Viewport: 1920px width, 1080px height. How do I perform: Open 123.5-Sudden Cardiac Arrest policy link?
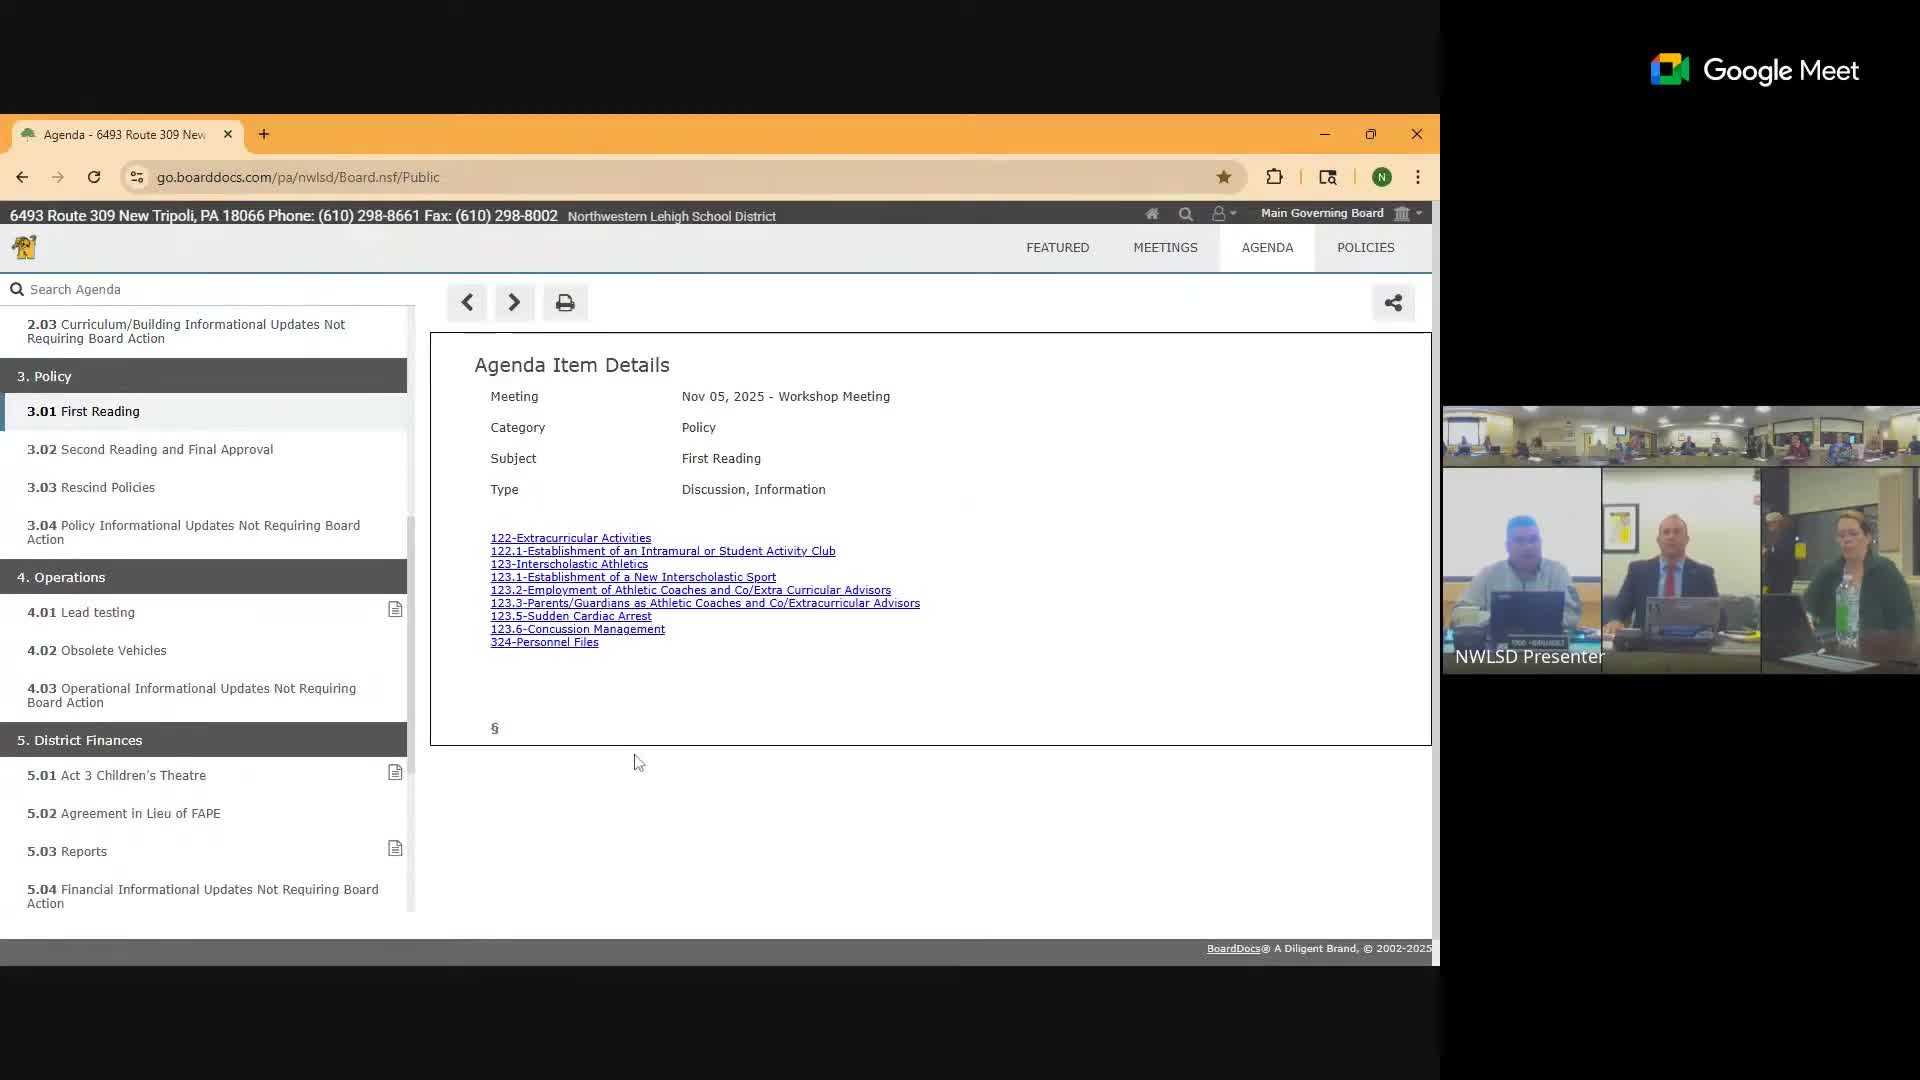tap(570, 616)
